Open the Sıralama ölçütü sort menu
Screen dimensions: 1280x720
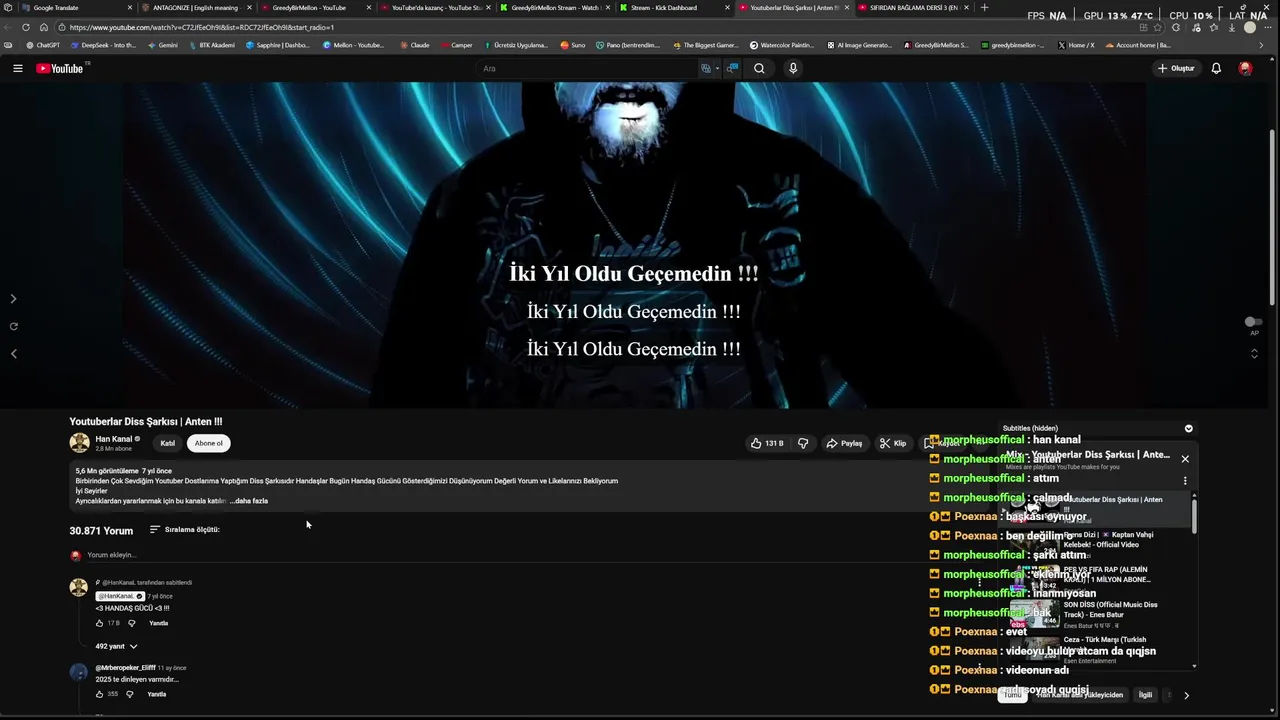pyautogui.click(x=185, y=529)
